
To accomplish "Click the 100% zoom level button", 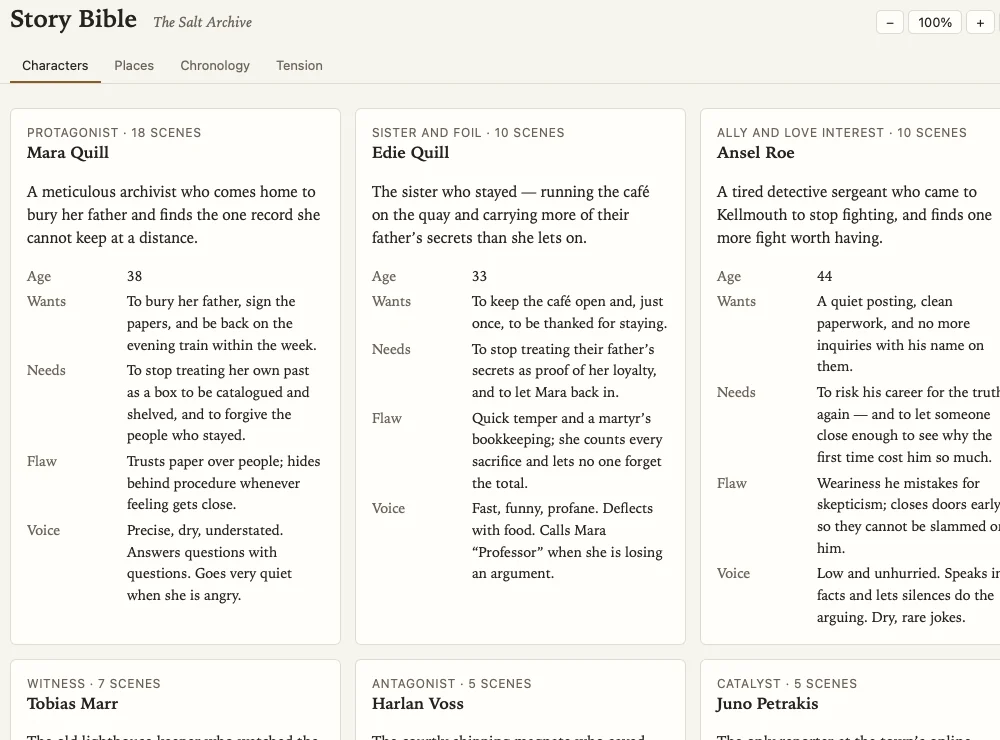I will 935,23.
